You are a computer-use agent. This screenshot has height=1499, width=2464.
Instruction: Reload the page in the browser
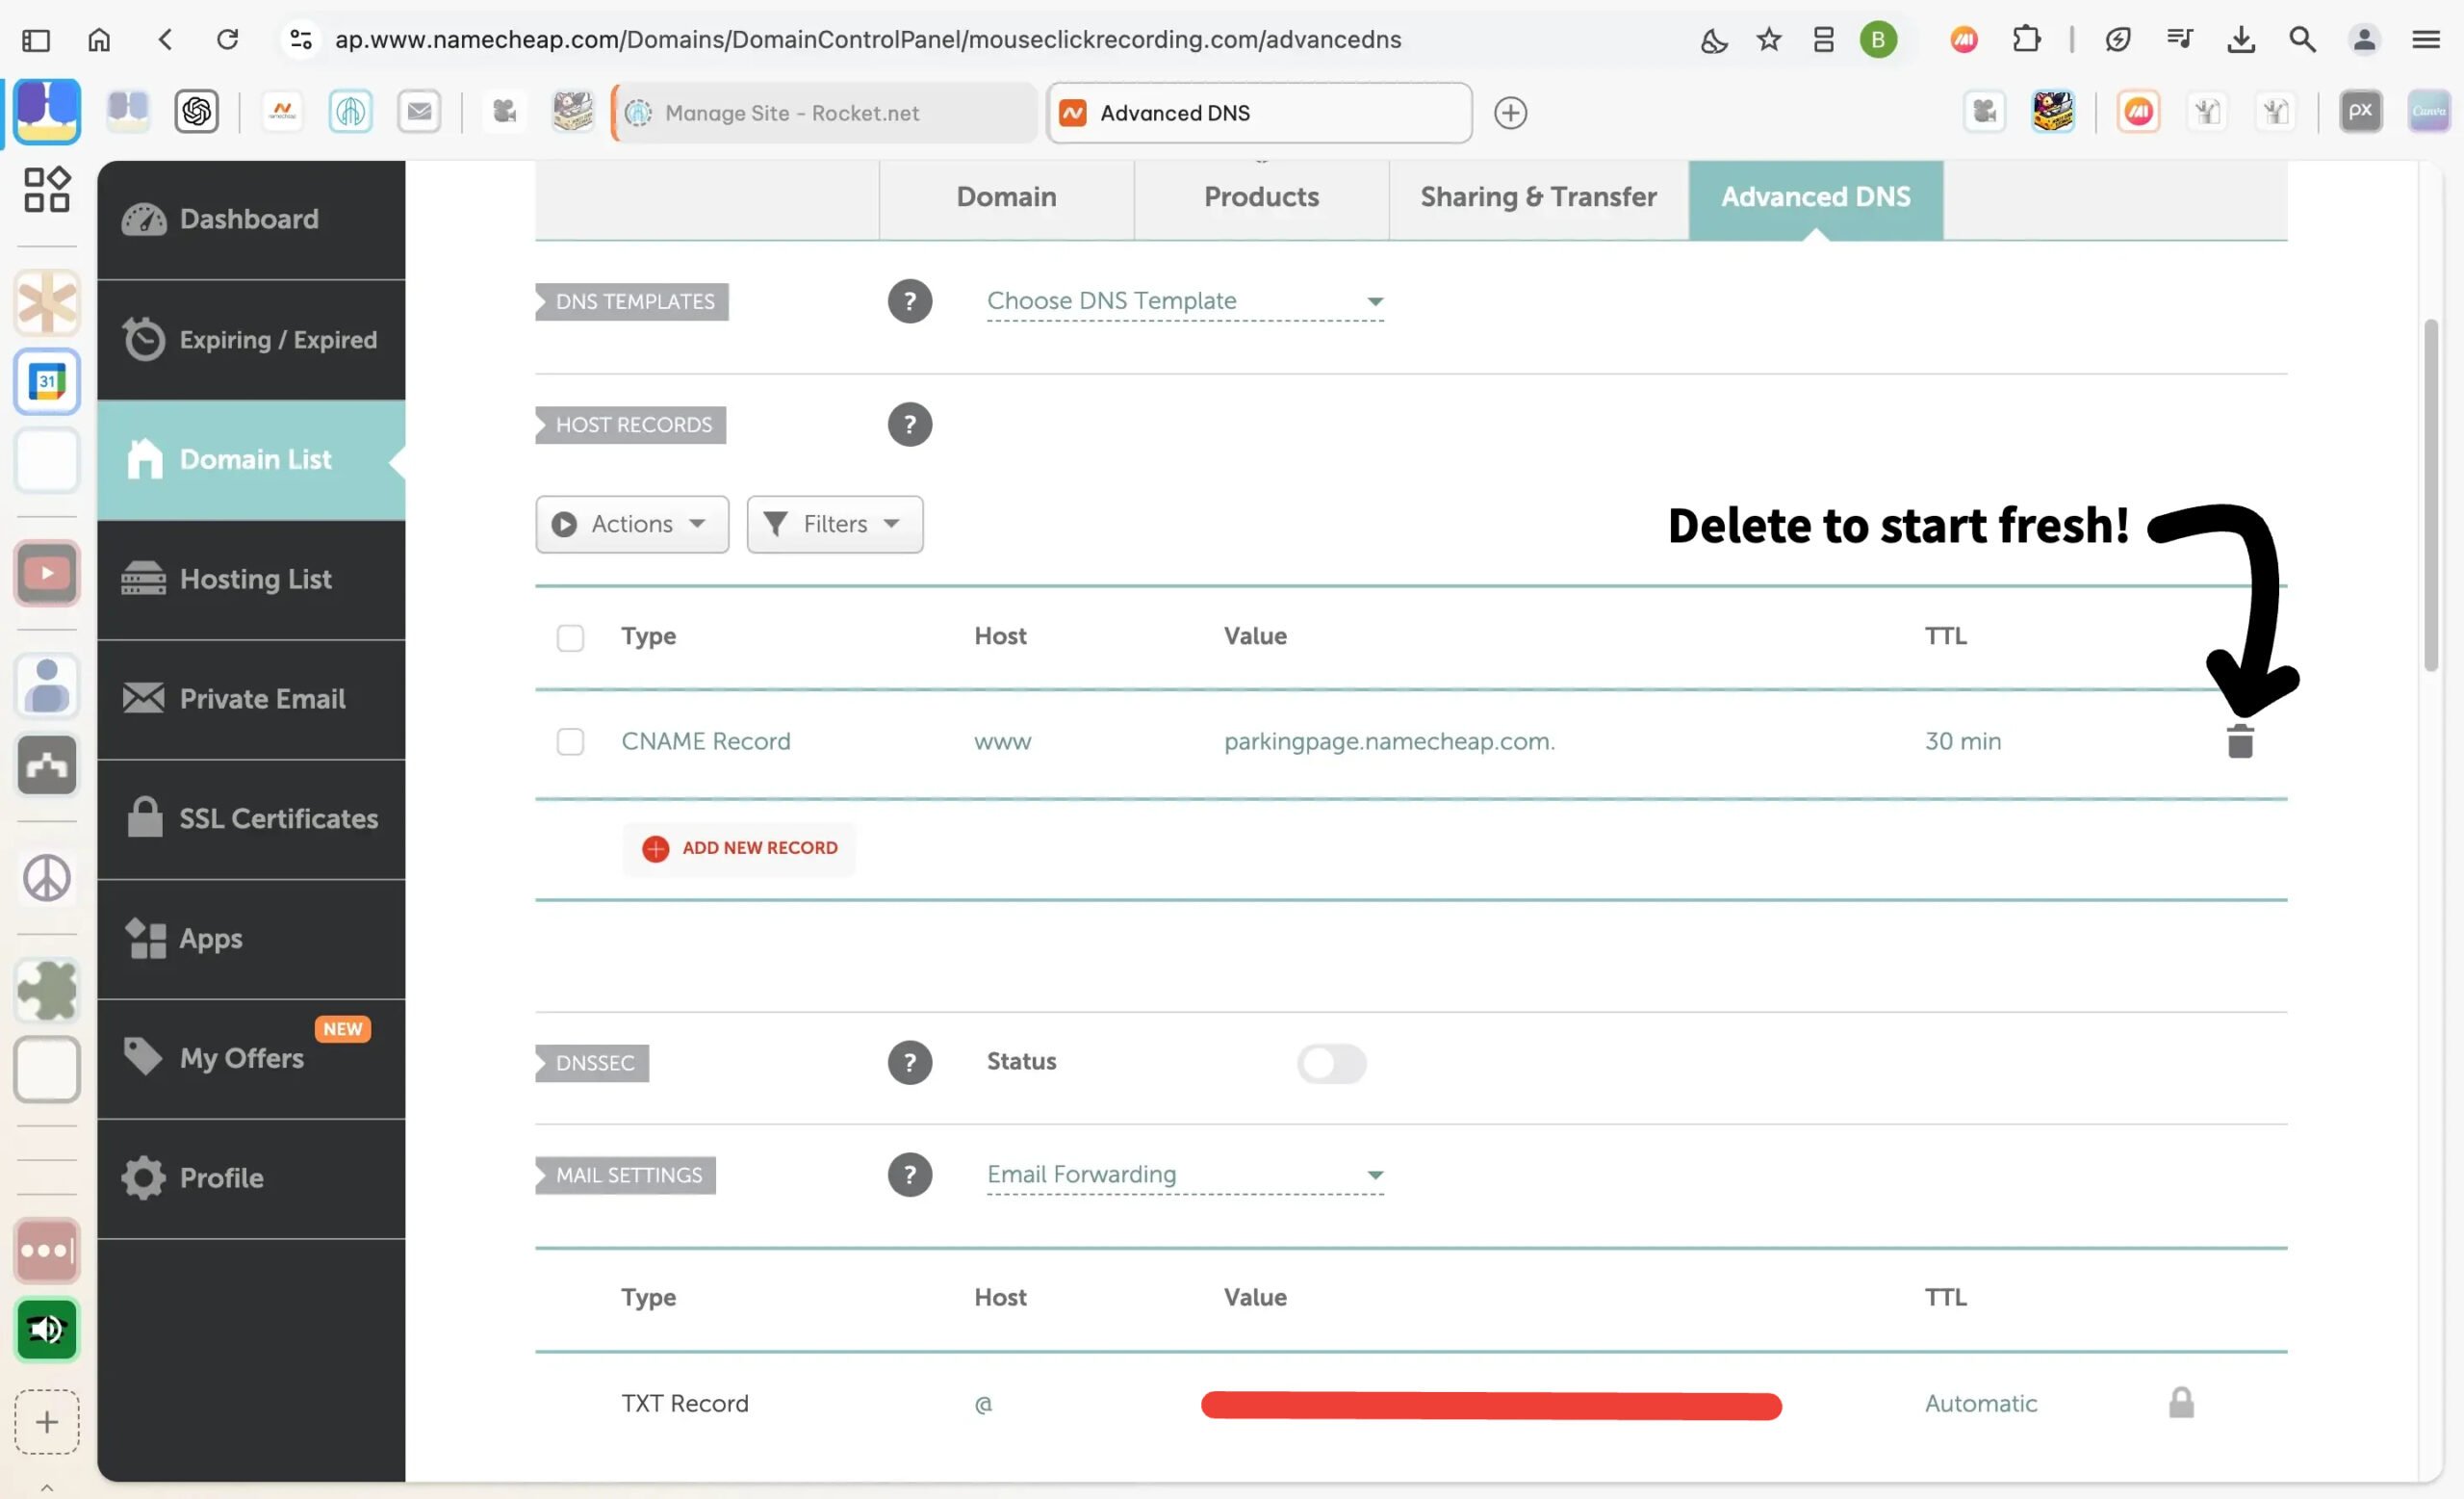pos(228,40)
